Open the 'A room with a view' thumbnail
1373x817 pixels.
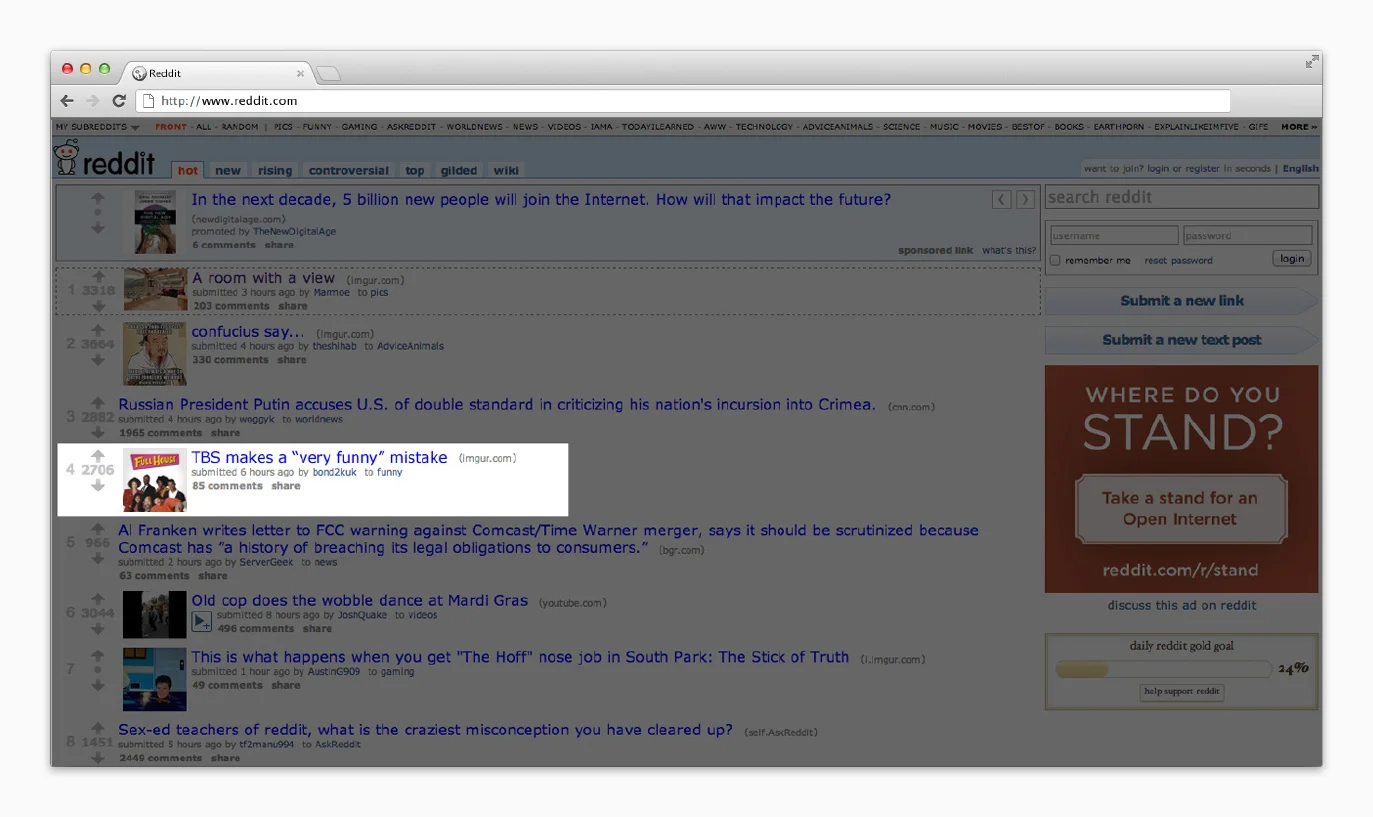[x=155, y=289]
